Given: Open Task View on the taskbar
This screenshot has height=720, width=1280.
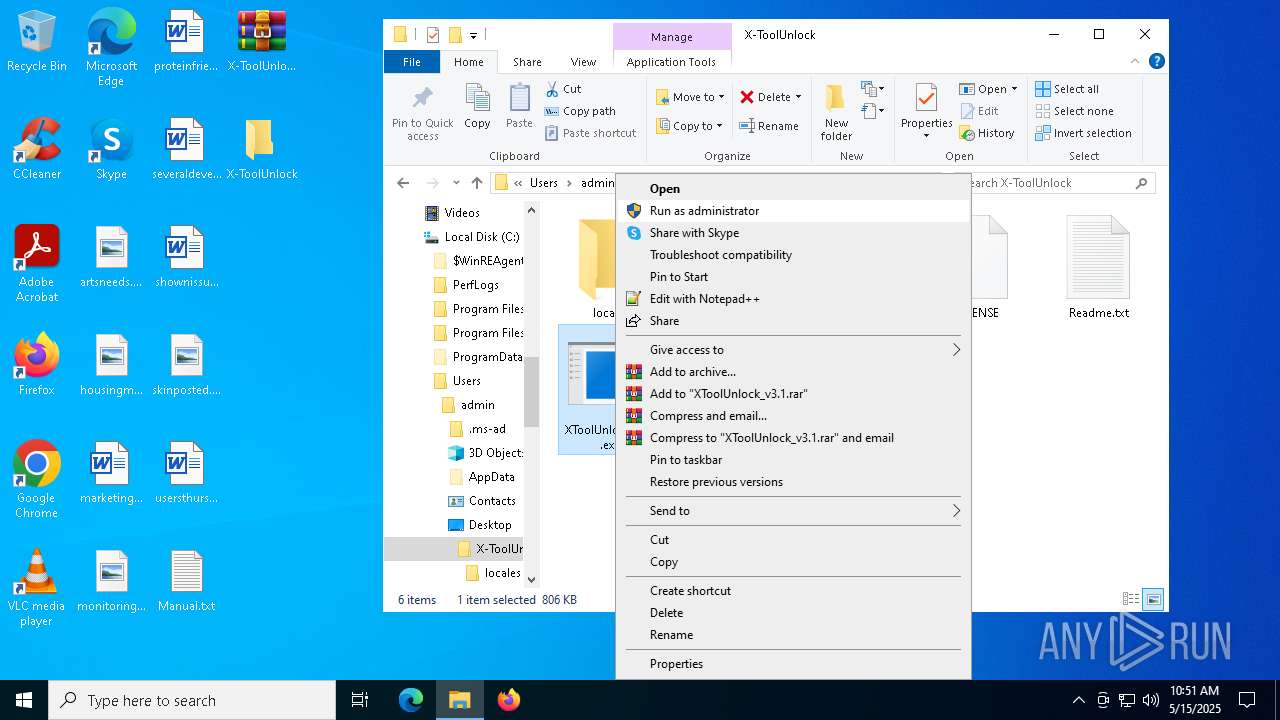Looking at the screenshot, I should pyautogui.click(x=360, y=700).
